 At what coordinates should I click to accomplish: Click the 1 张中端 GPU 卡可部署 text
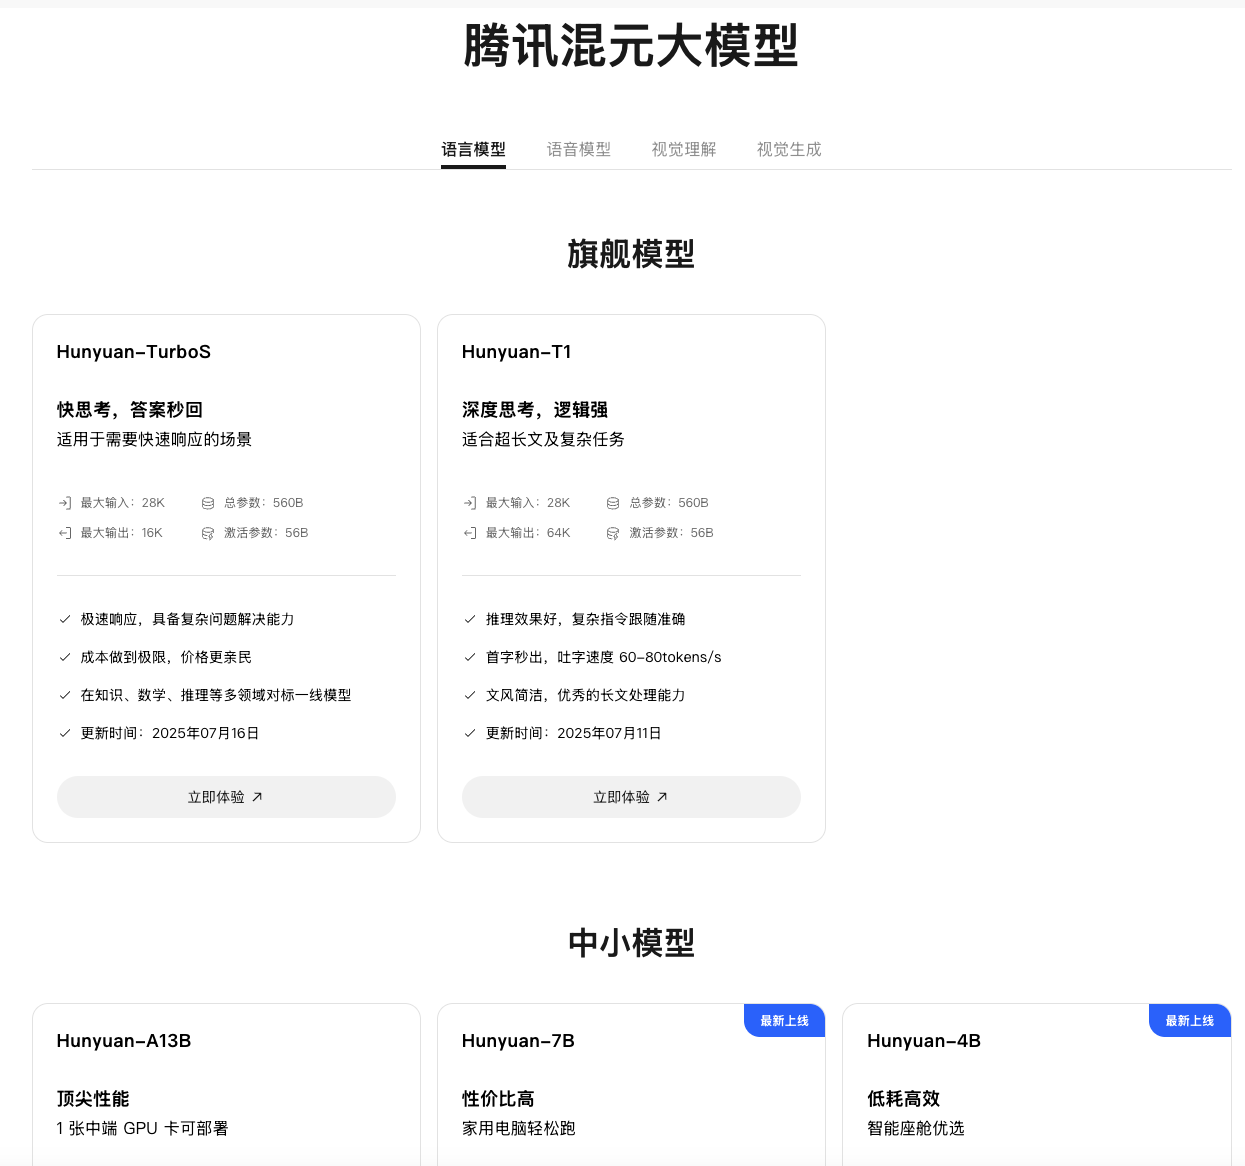coord(143,1128)
